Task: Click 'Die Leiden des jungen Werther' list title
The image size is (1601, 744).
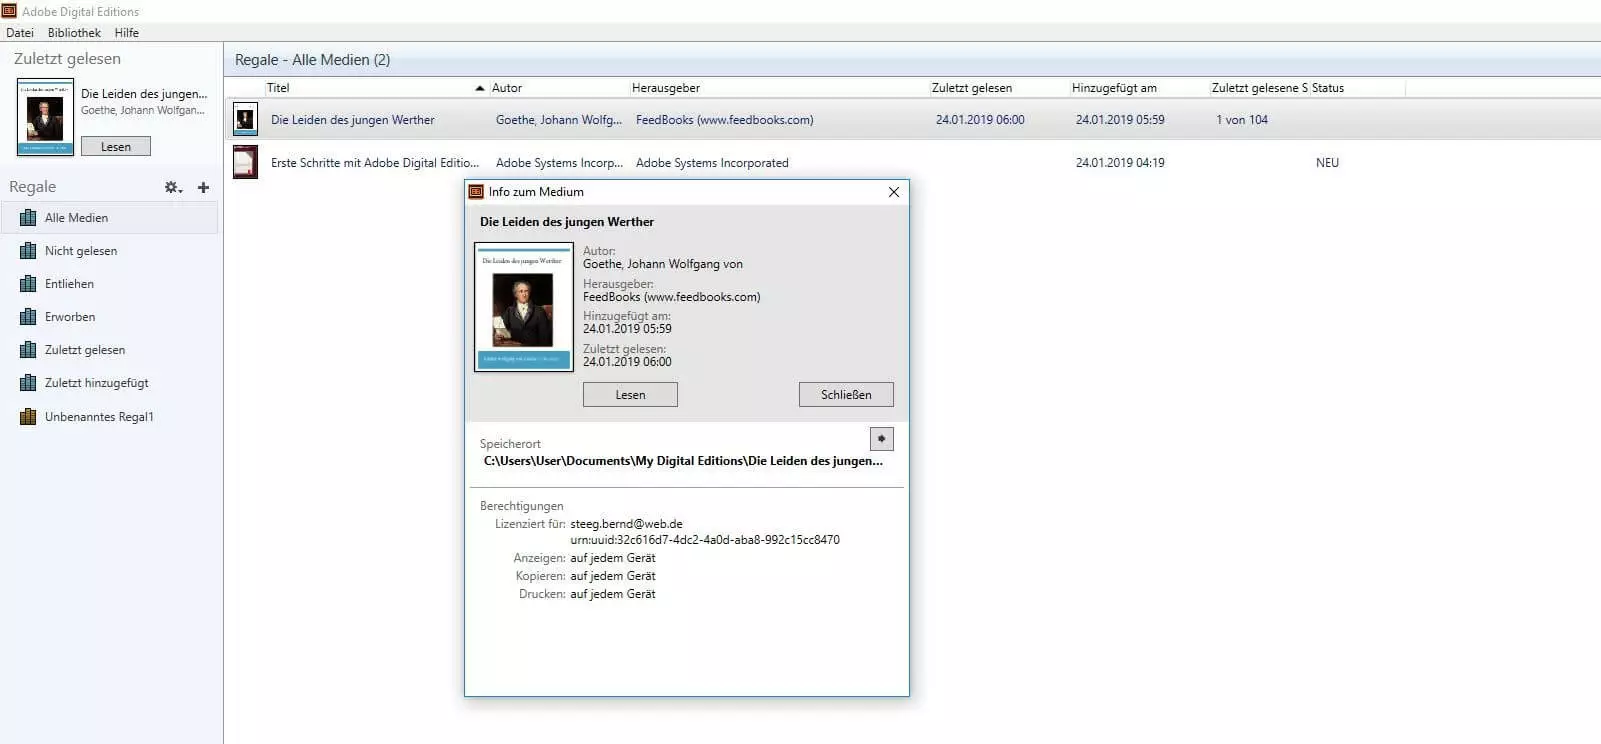Action: (x=352, y=120)
